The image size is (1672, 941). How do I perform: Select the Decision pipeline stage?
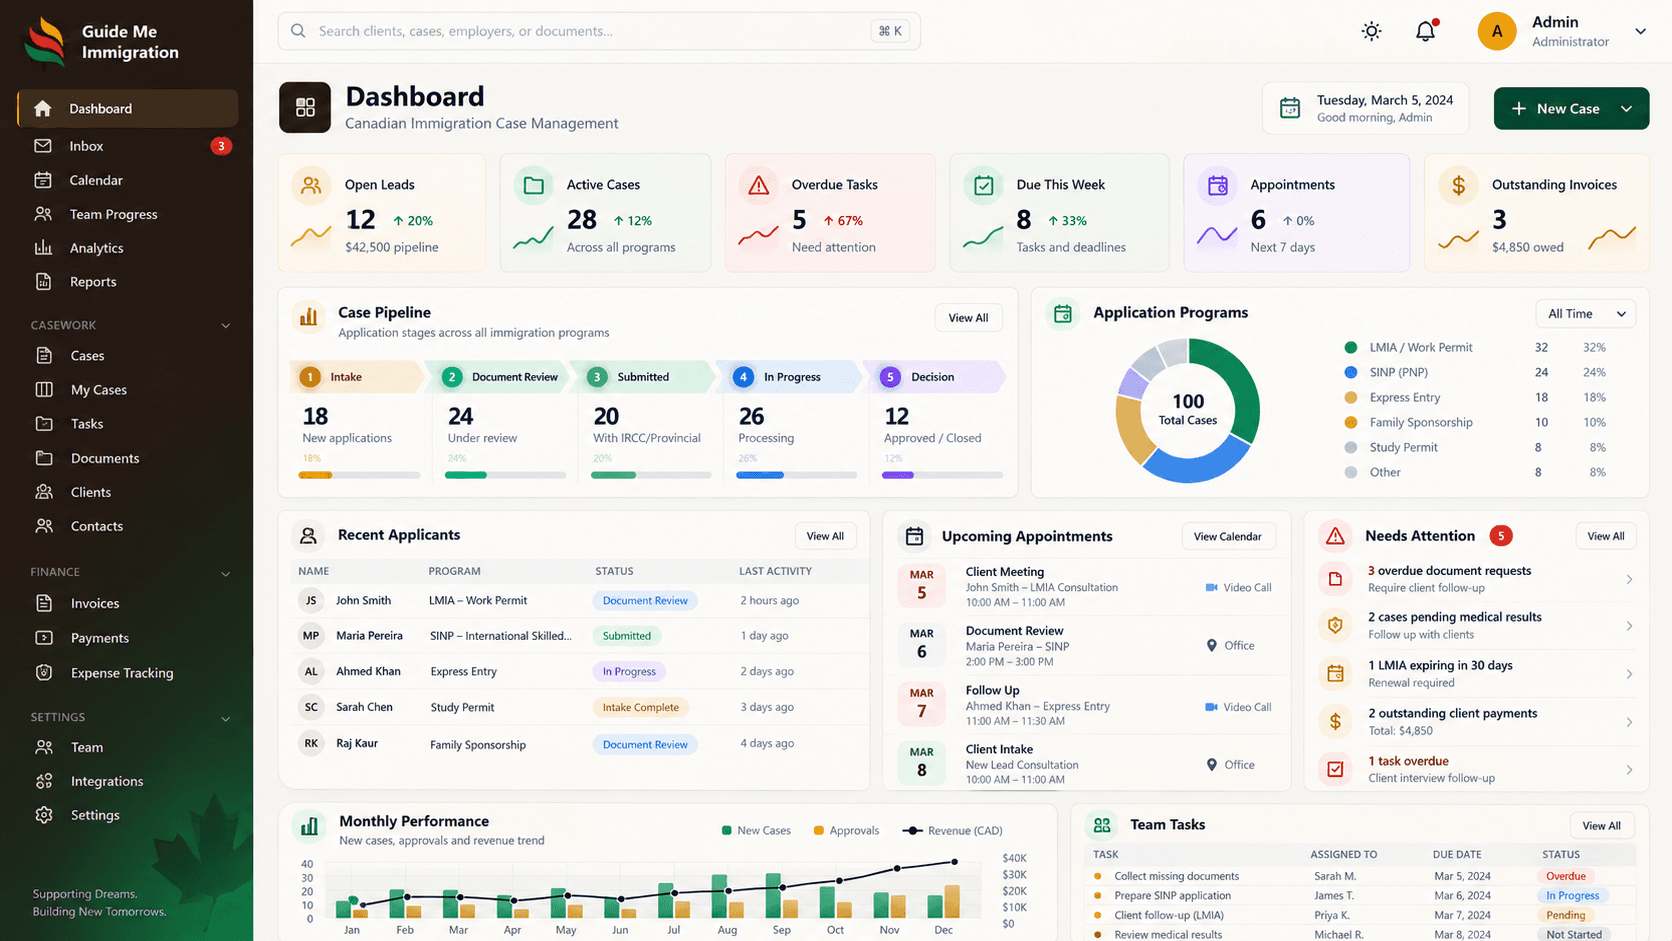[x=935, y=377]
